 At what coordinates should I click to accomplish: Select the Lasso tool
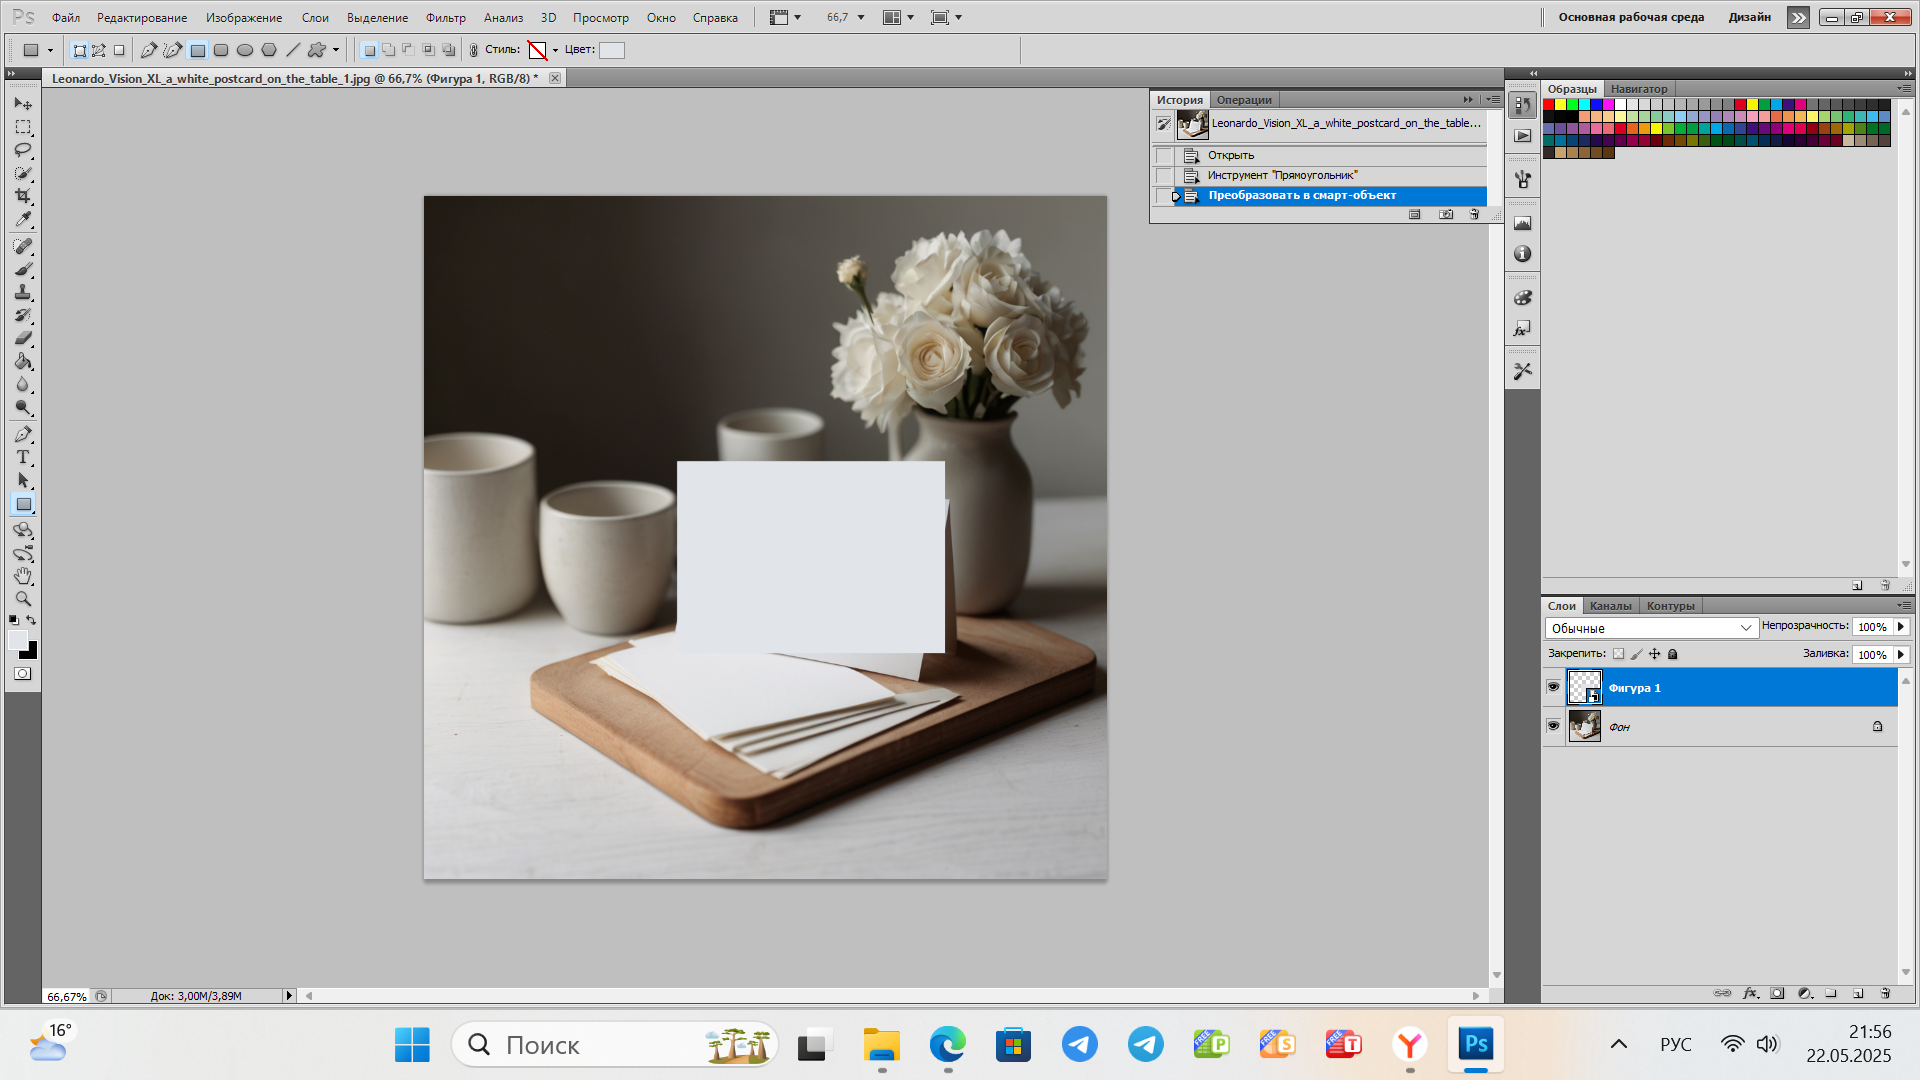click(x=23, y=150)
